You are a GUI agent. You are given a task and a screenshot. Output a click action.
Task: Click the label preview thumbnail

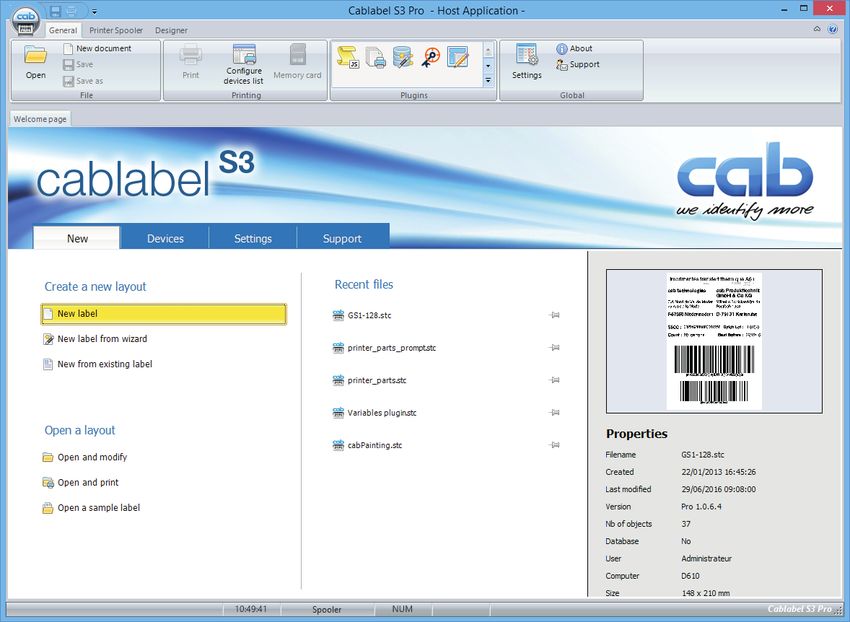pyautogui.click(x=714, y=341)
